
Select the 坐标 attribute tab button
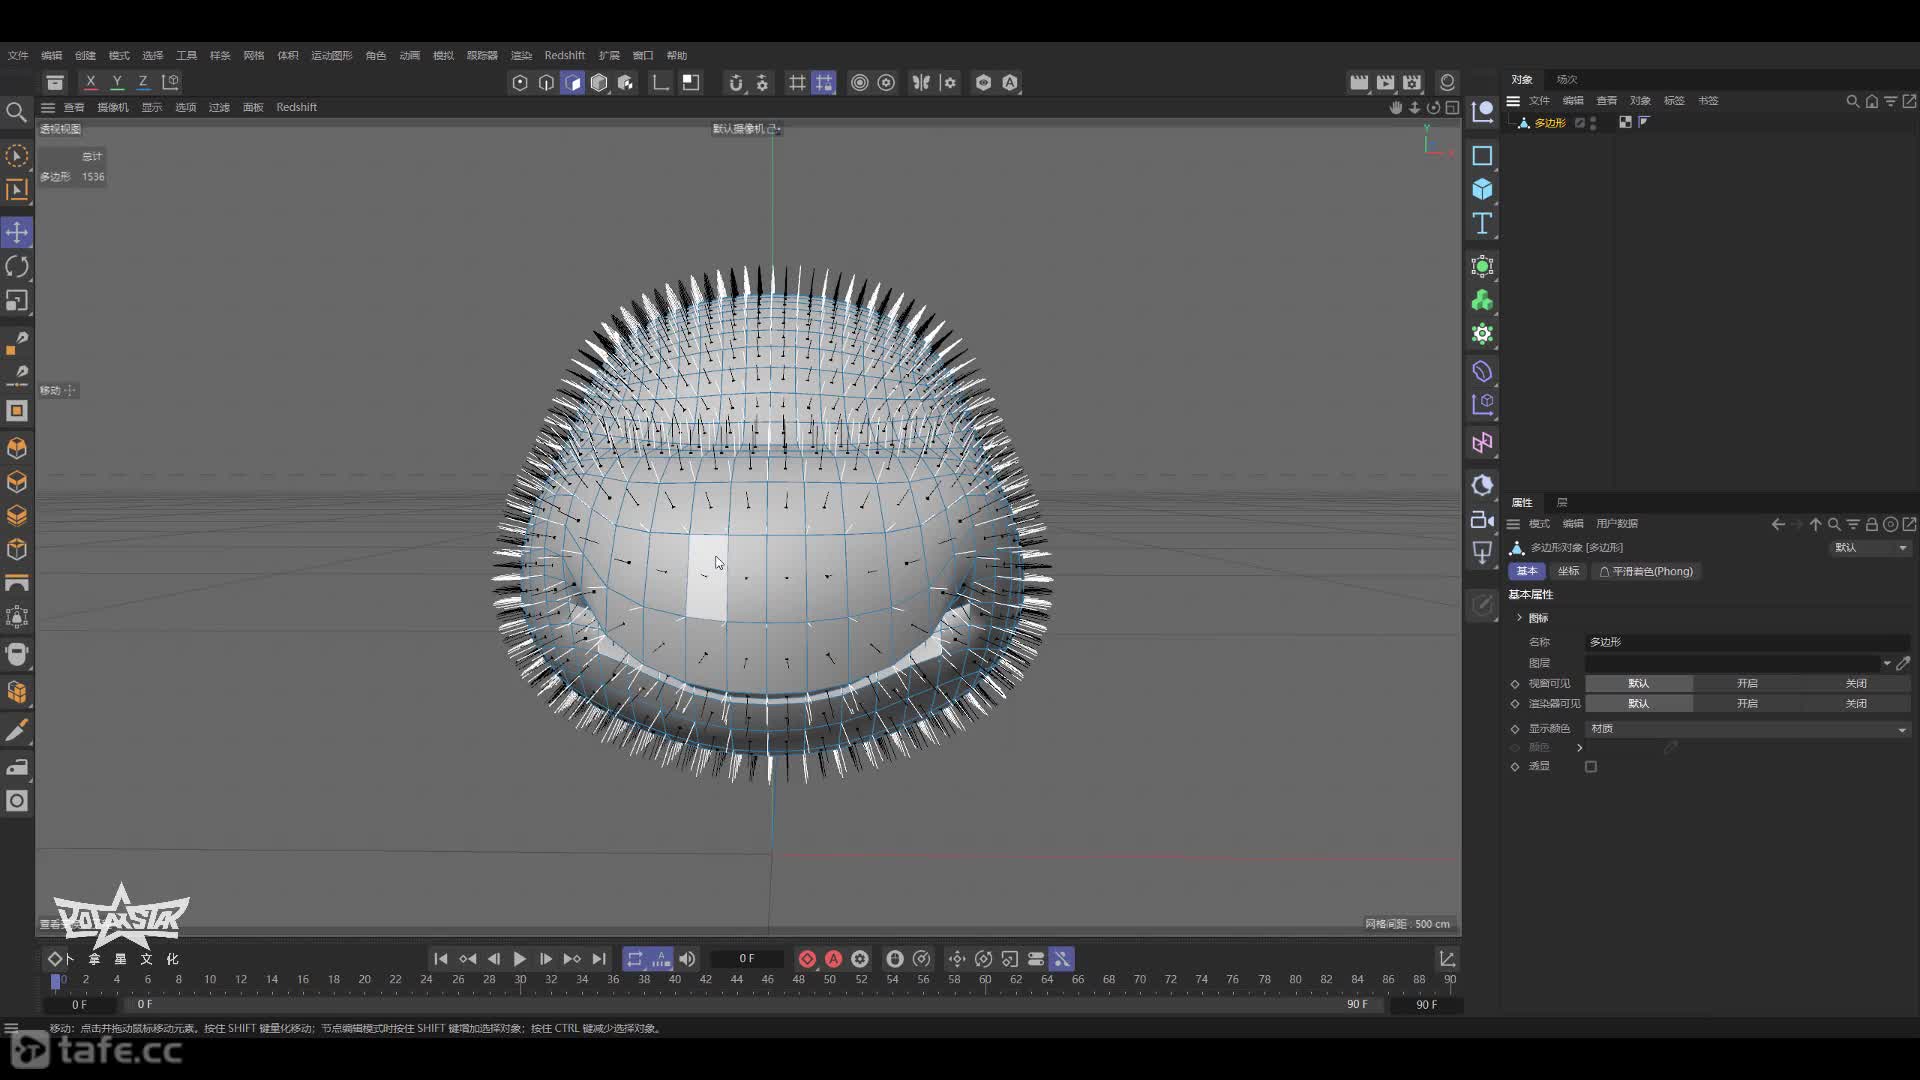click(x=1568, y=571)
